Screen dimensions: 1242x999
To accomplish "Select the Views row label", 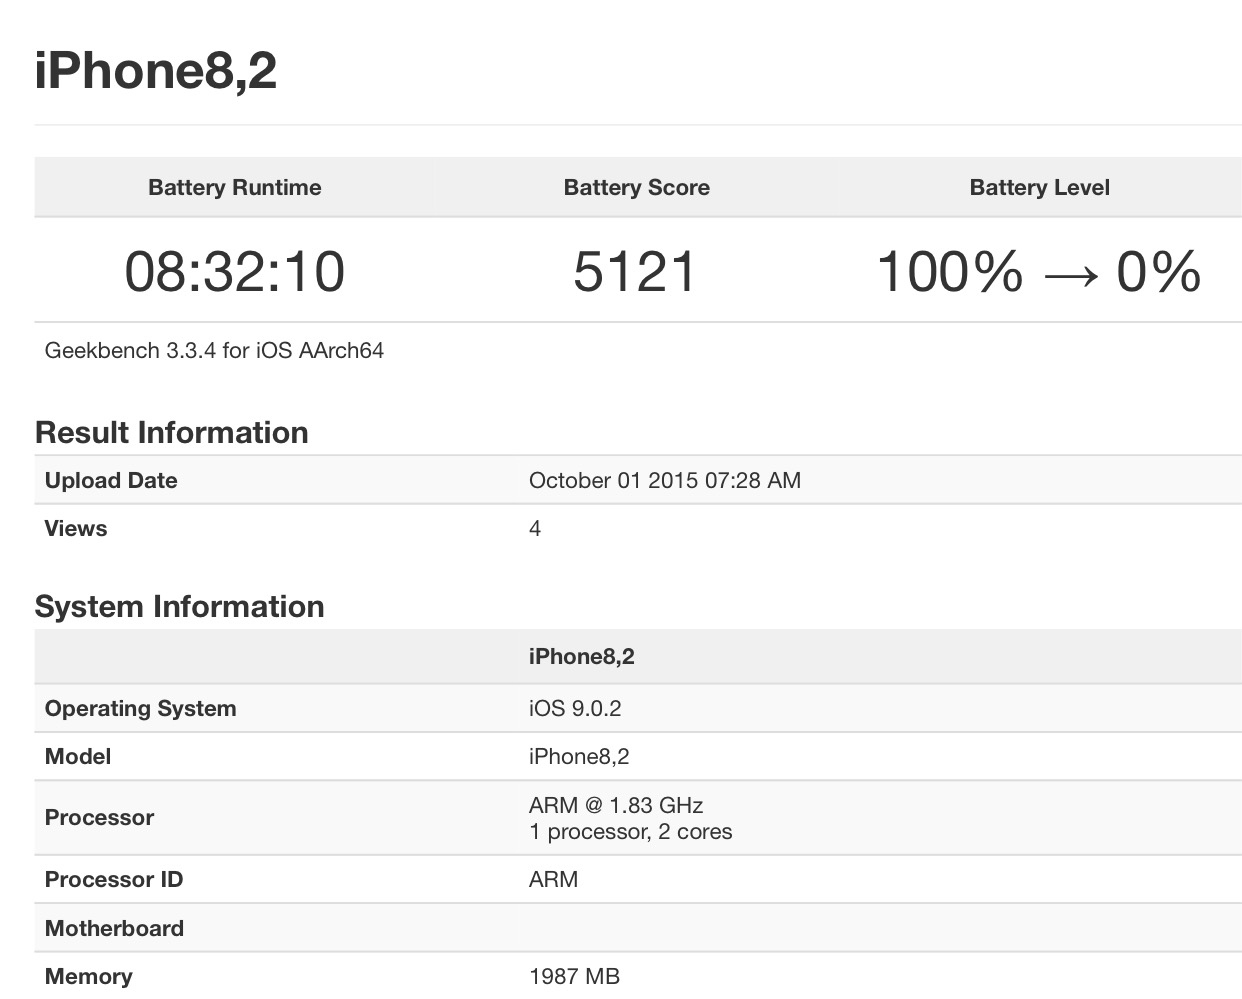I will pos(76,529).
